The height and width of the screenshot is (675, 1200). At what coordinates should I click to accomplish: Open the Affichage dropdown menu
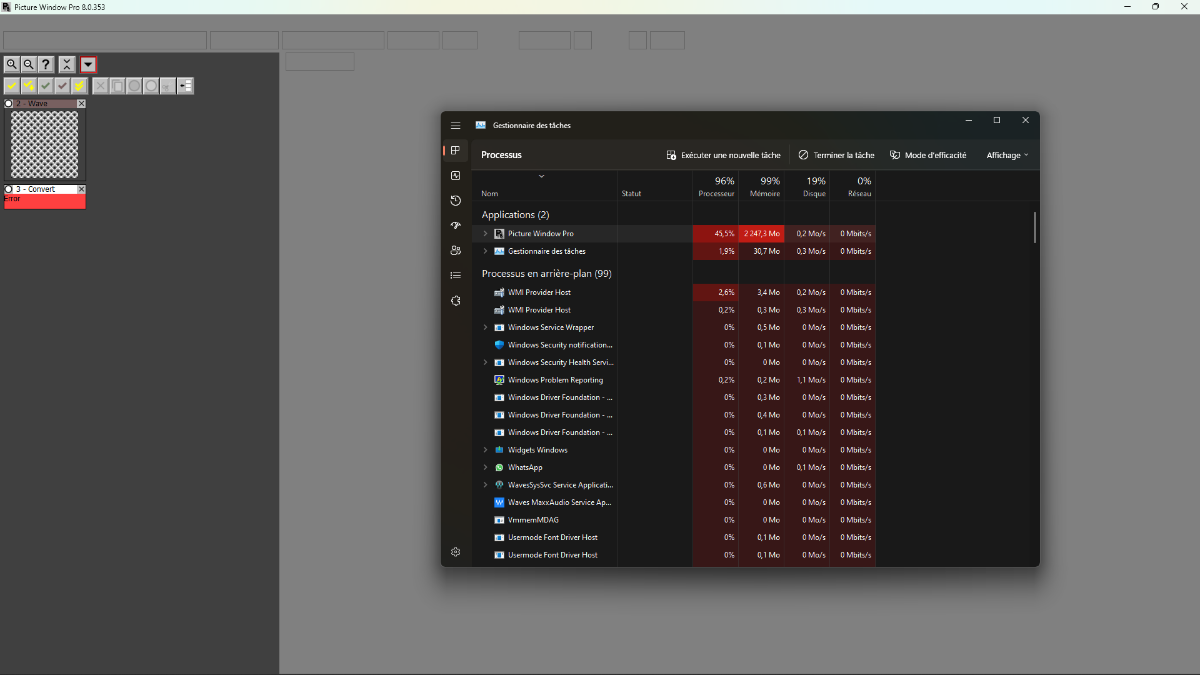click(1007, 155)
